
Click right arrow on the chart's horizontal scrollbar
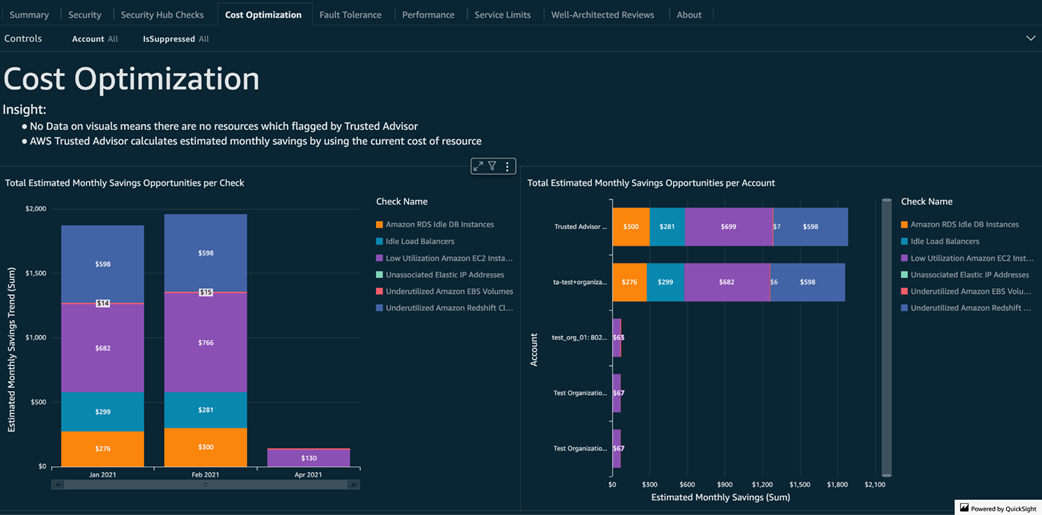pyautogui.click(x=353, y=485)
